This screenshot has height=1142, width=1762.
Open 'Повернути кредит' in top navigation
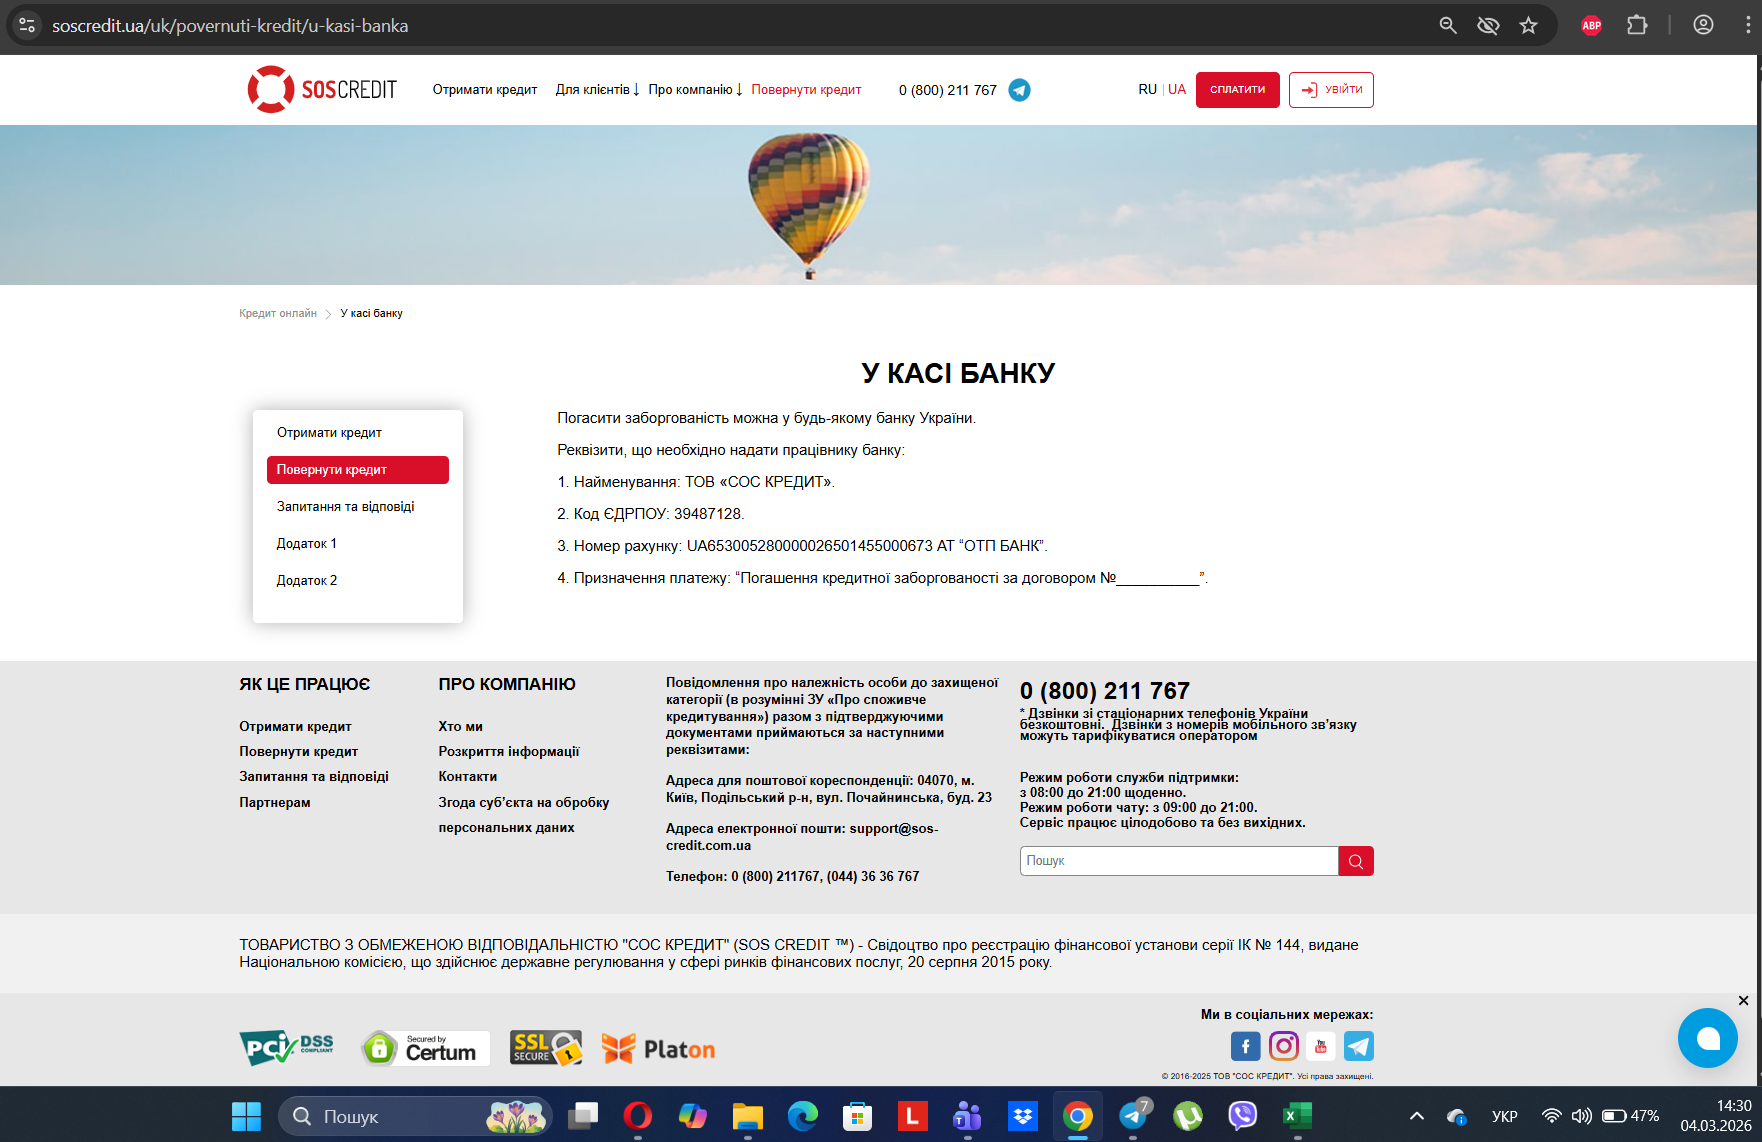(x=806, y=90)
